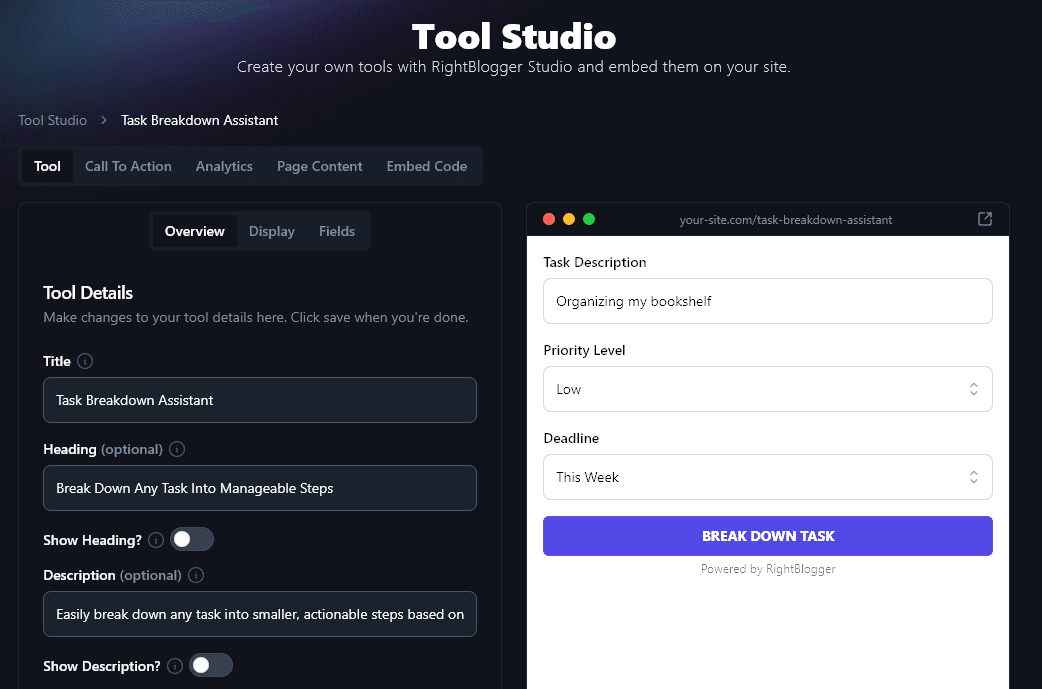
Task: Click the info icon beside Title
Action: pos(86,361)
